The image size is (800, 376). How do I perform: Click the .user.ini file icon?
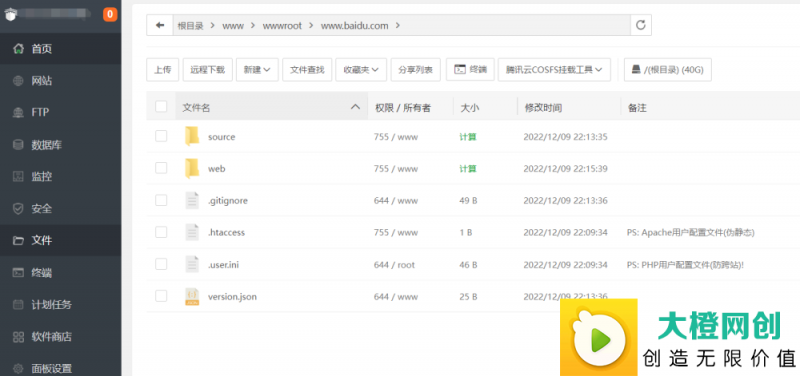[191, 265]
